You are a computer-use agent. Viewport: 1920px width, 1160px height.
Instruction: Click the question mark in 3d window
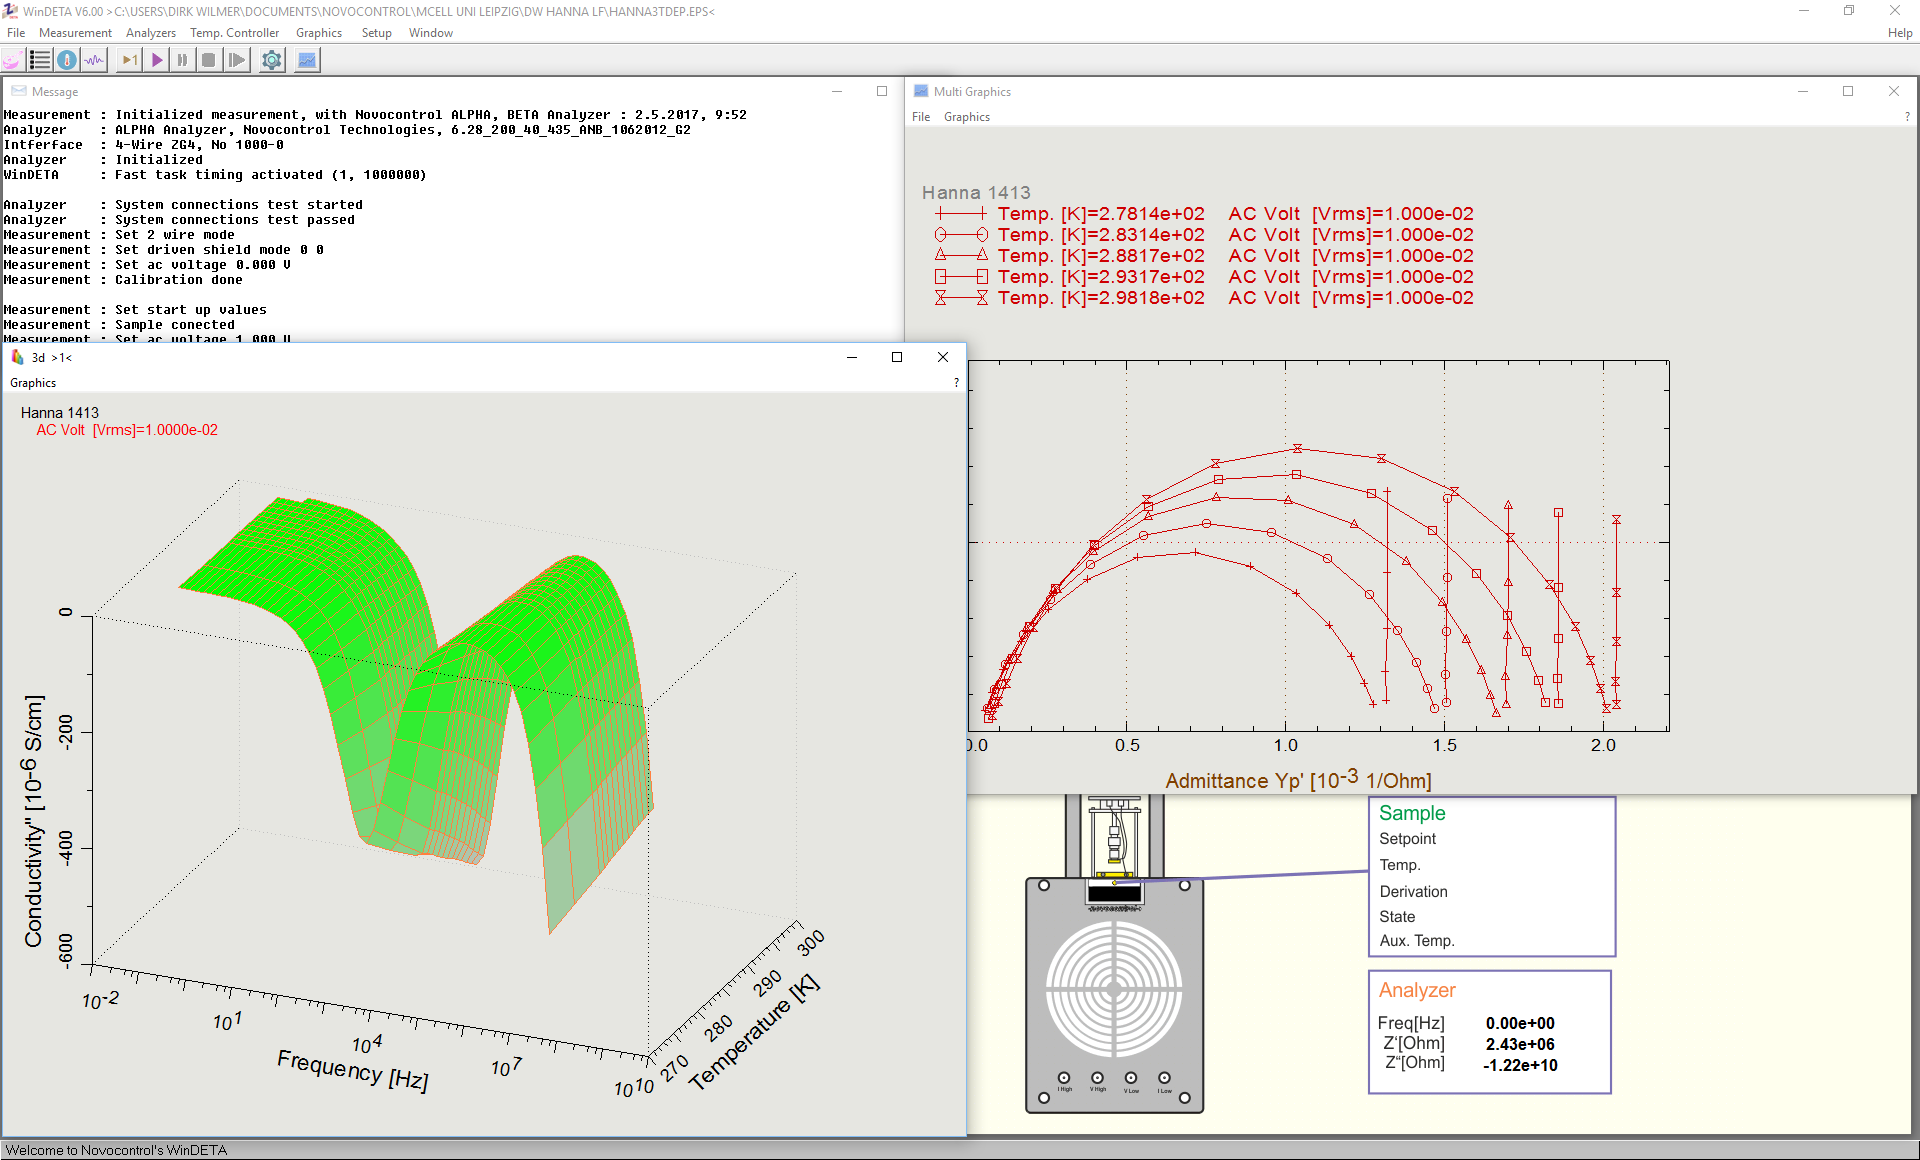[956, 383]
